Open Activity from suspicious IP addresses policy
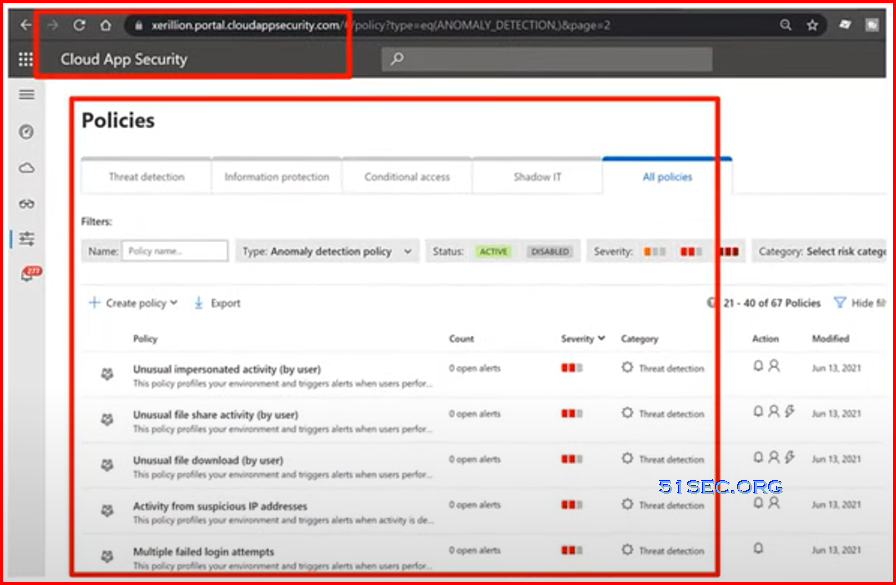This screenshot has width=896, height=585. (x=220, y=506)
